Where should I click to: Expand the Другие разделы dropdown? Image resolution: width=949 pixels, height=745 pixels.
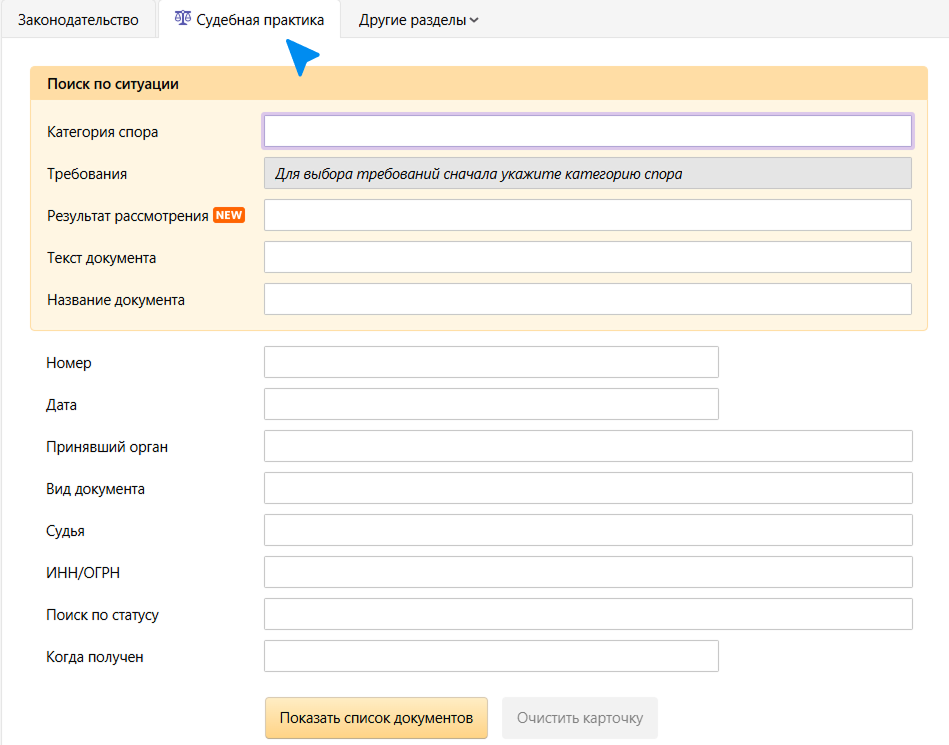click(x=418, y=20)
